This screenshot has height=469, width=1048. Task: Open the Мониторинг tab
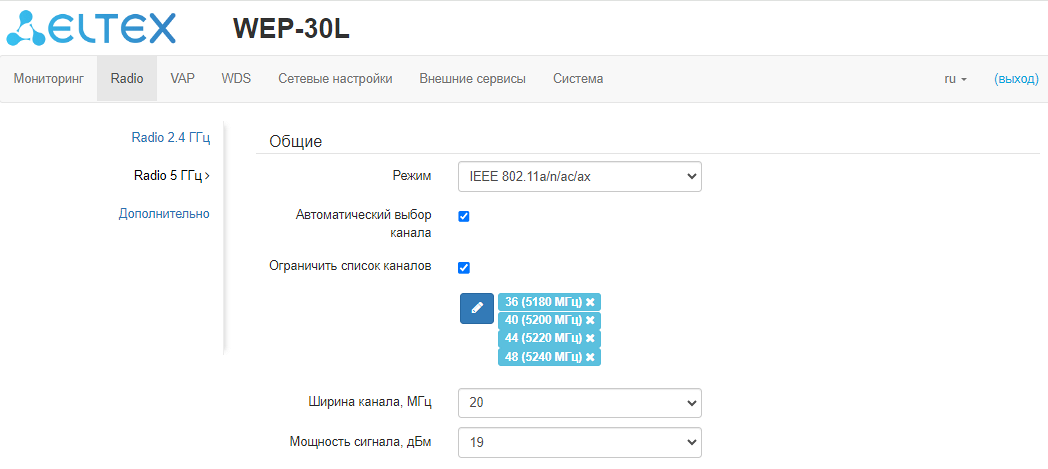[x=49, y=79]
